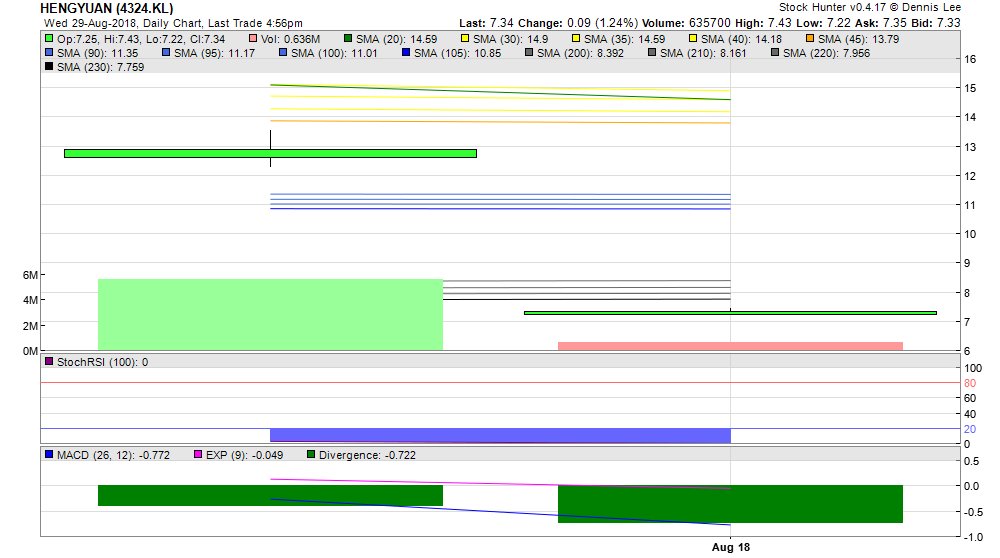Click the SMA (210) gray swatch
This screenshot has width=1000, height=558.
pyautogui.click(x=652, y=53)
